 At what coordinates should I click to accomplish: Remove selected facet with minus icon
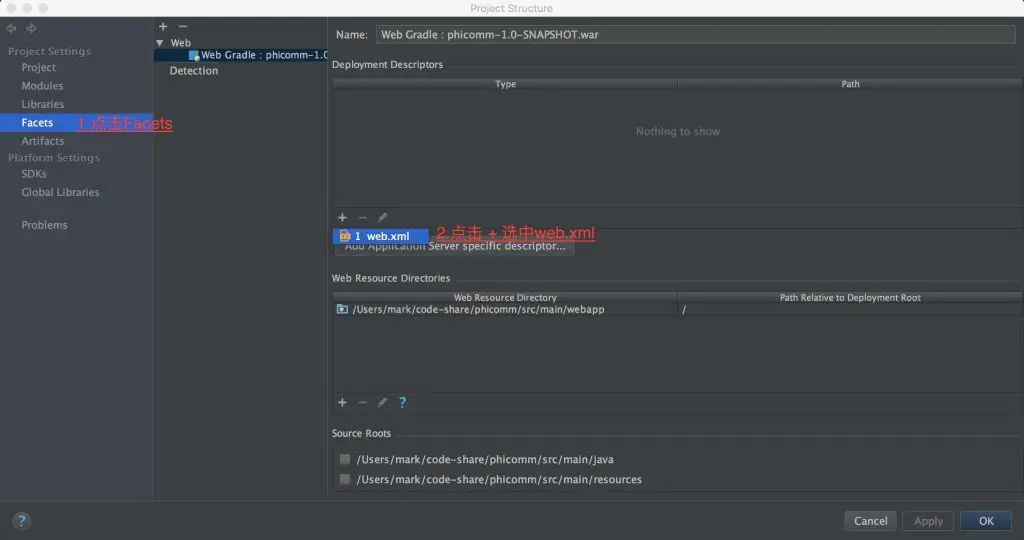click(x=183, y=26)
